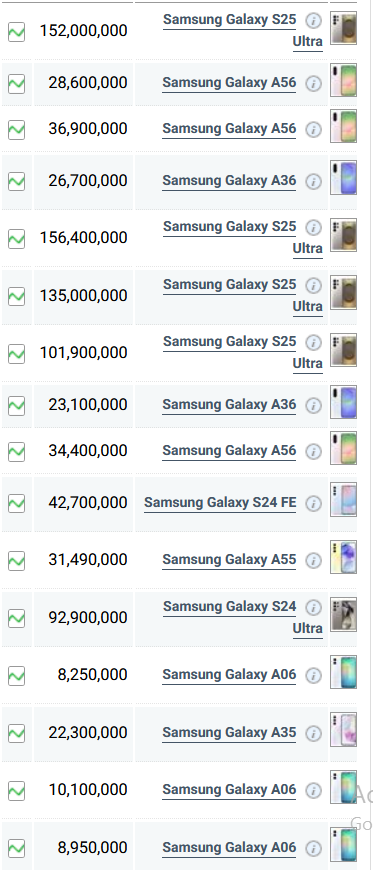View Samsung Galaxy A35 thumbnail image

pyautogui.click(x=344, y=729)
